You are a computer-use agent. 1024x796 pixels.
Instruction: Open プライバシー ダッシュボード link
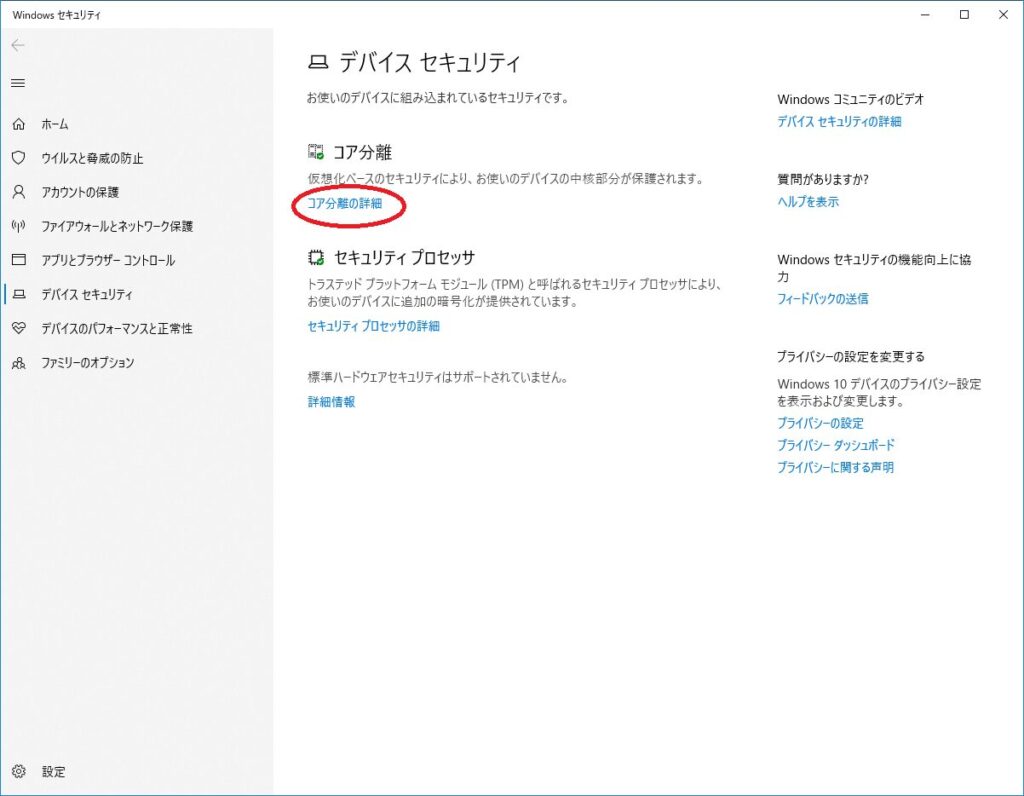click(x=836, y=445)
